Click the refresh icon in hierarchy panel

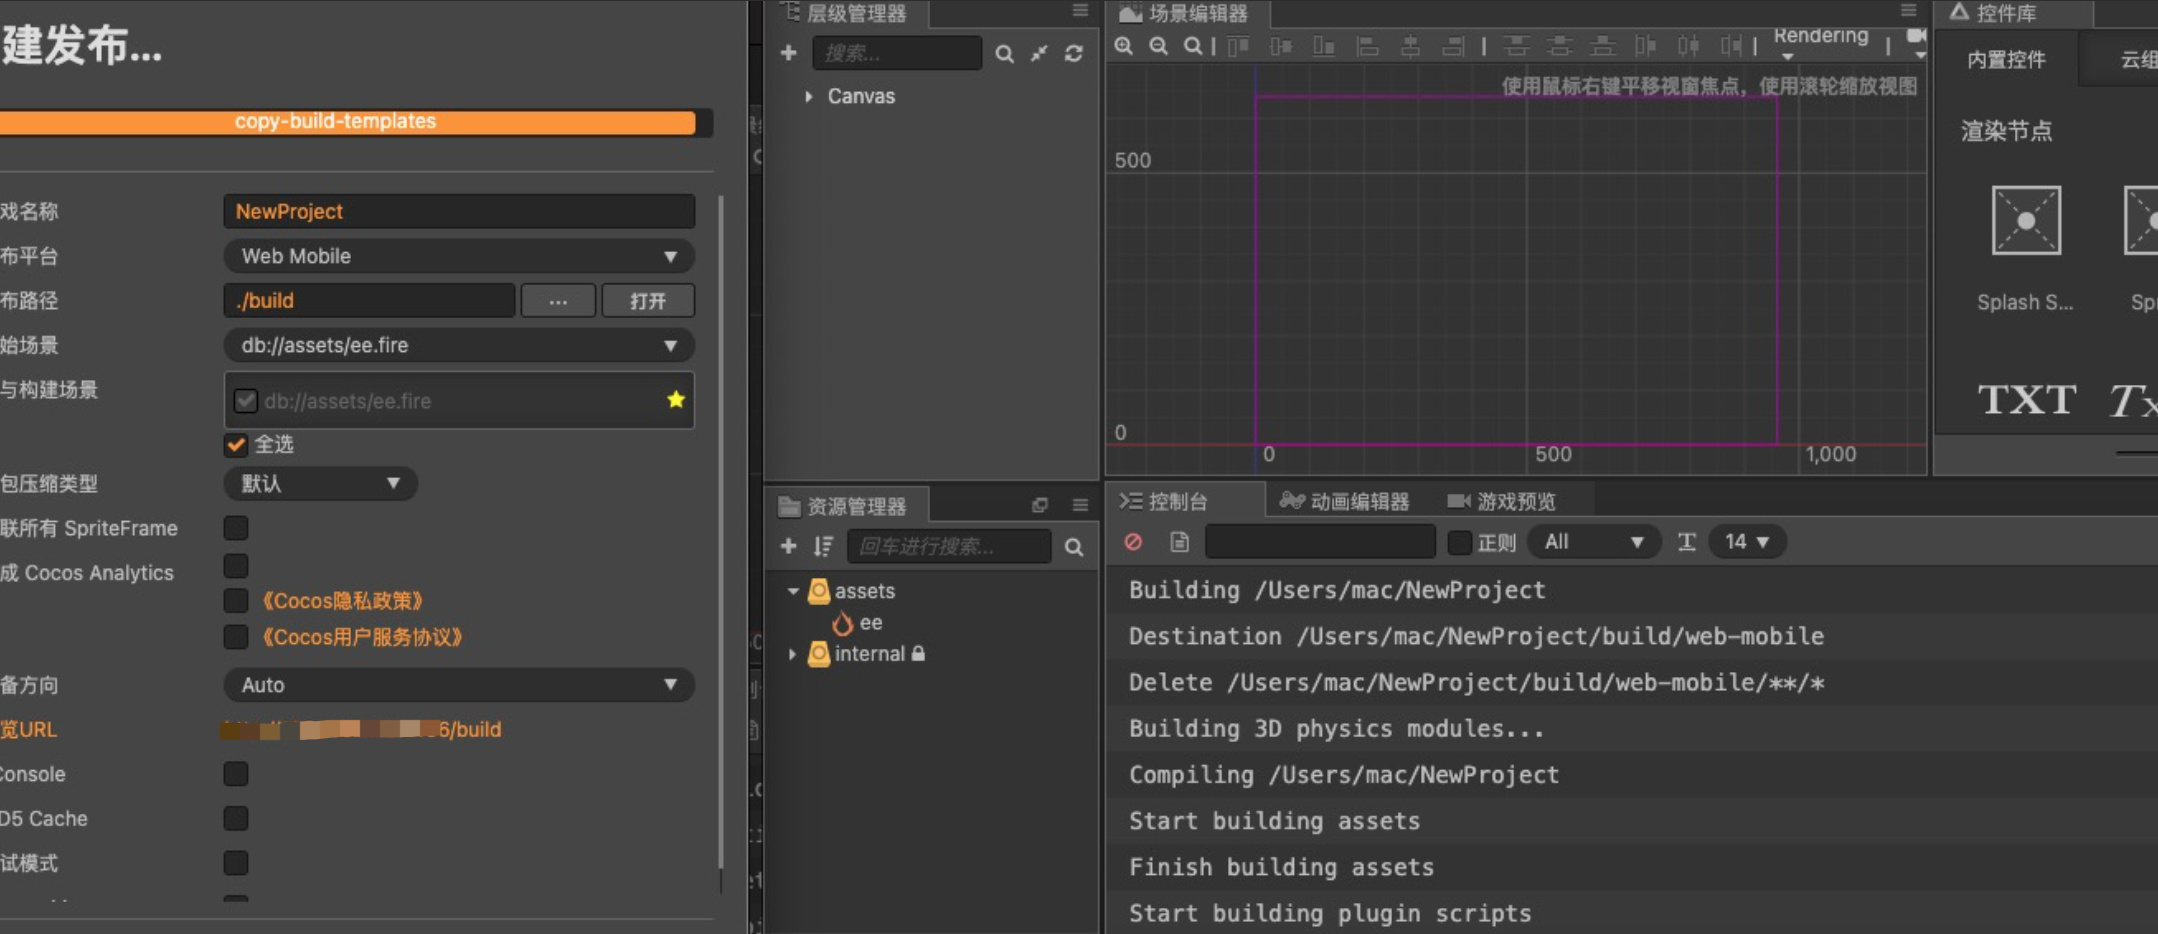click(x=1074, y=54)
